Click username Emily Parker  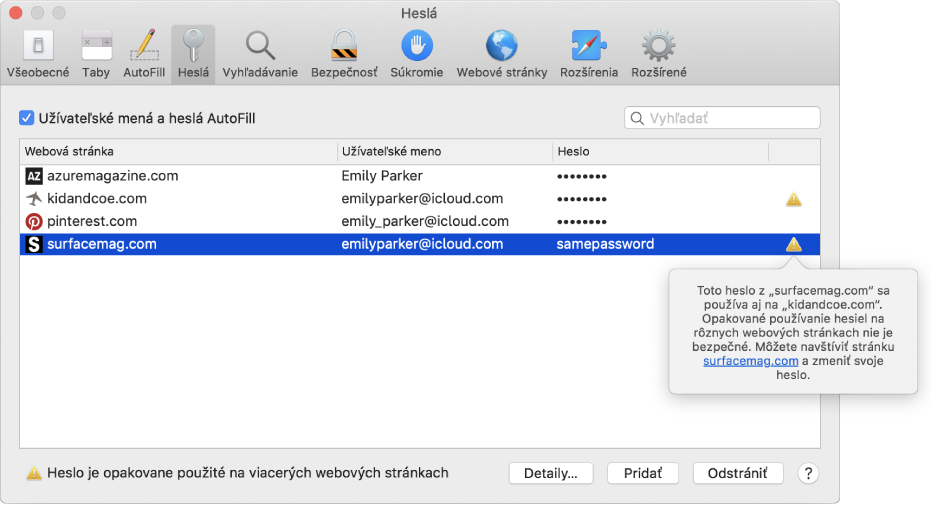click(x=382, y=176)
